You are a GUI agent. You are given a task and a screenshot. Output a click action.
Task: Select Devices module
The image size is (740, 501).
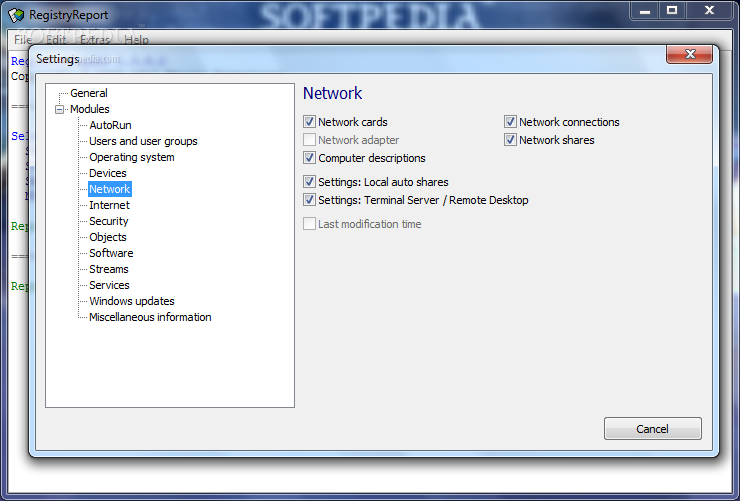tap(108, 173)
